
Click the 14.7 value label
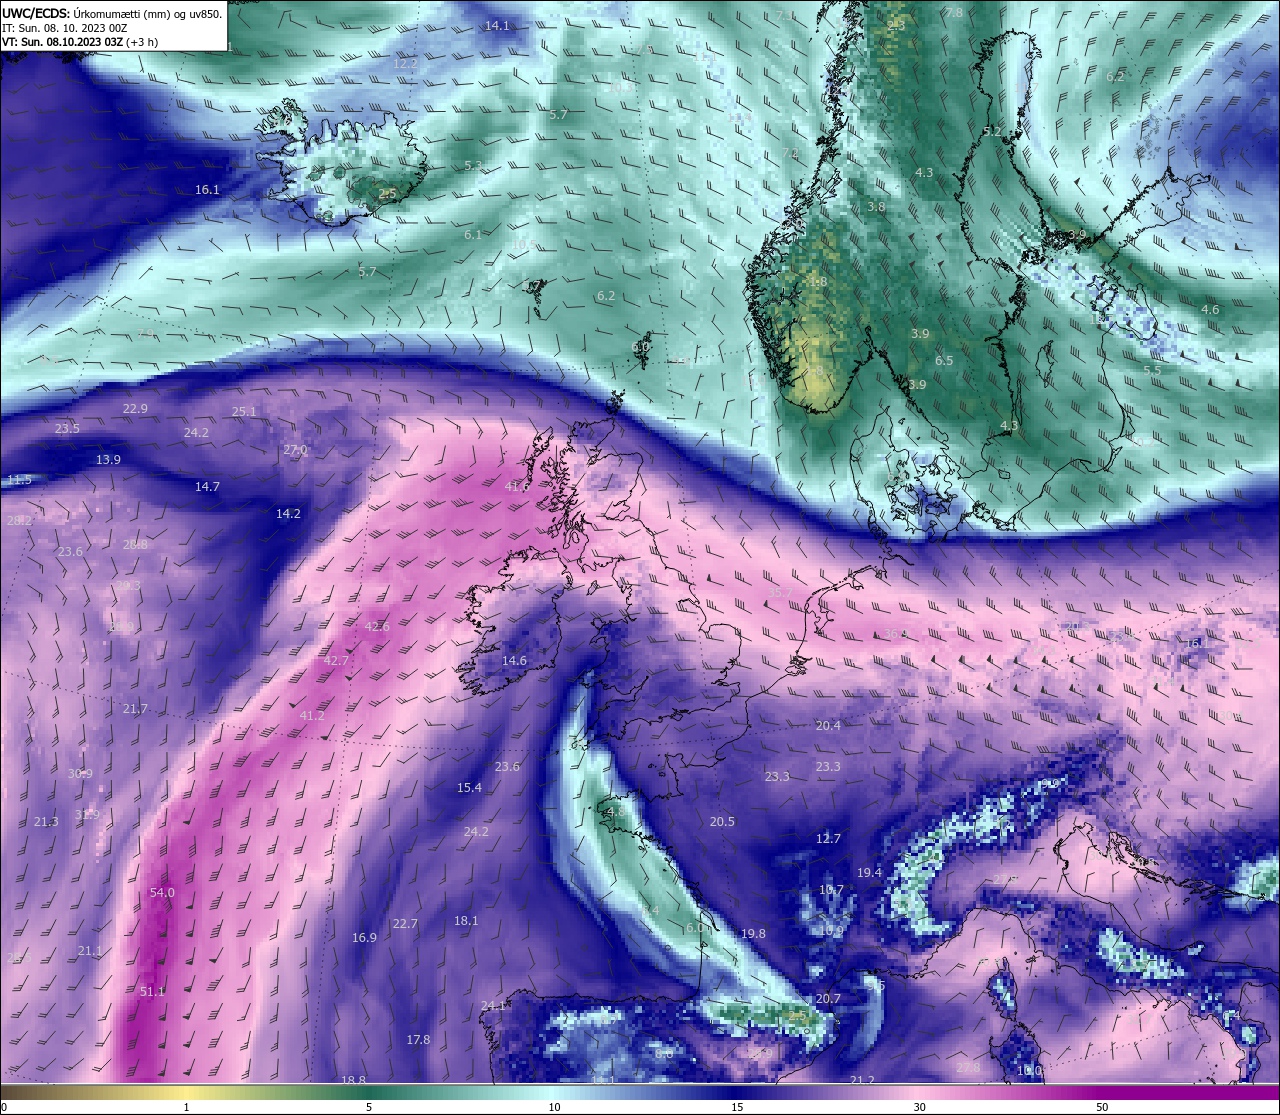207,487
